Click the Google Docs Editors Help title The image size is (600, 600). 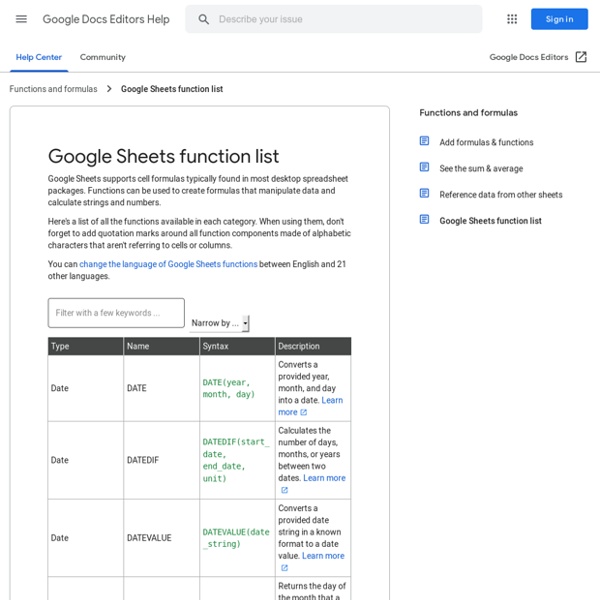tap(106, 19)
